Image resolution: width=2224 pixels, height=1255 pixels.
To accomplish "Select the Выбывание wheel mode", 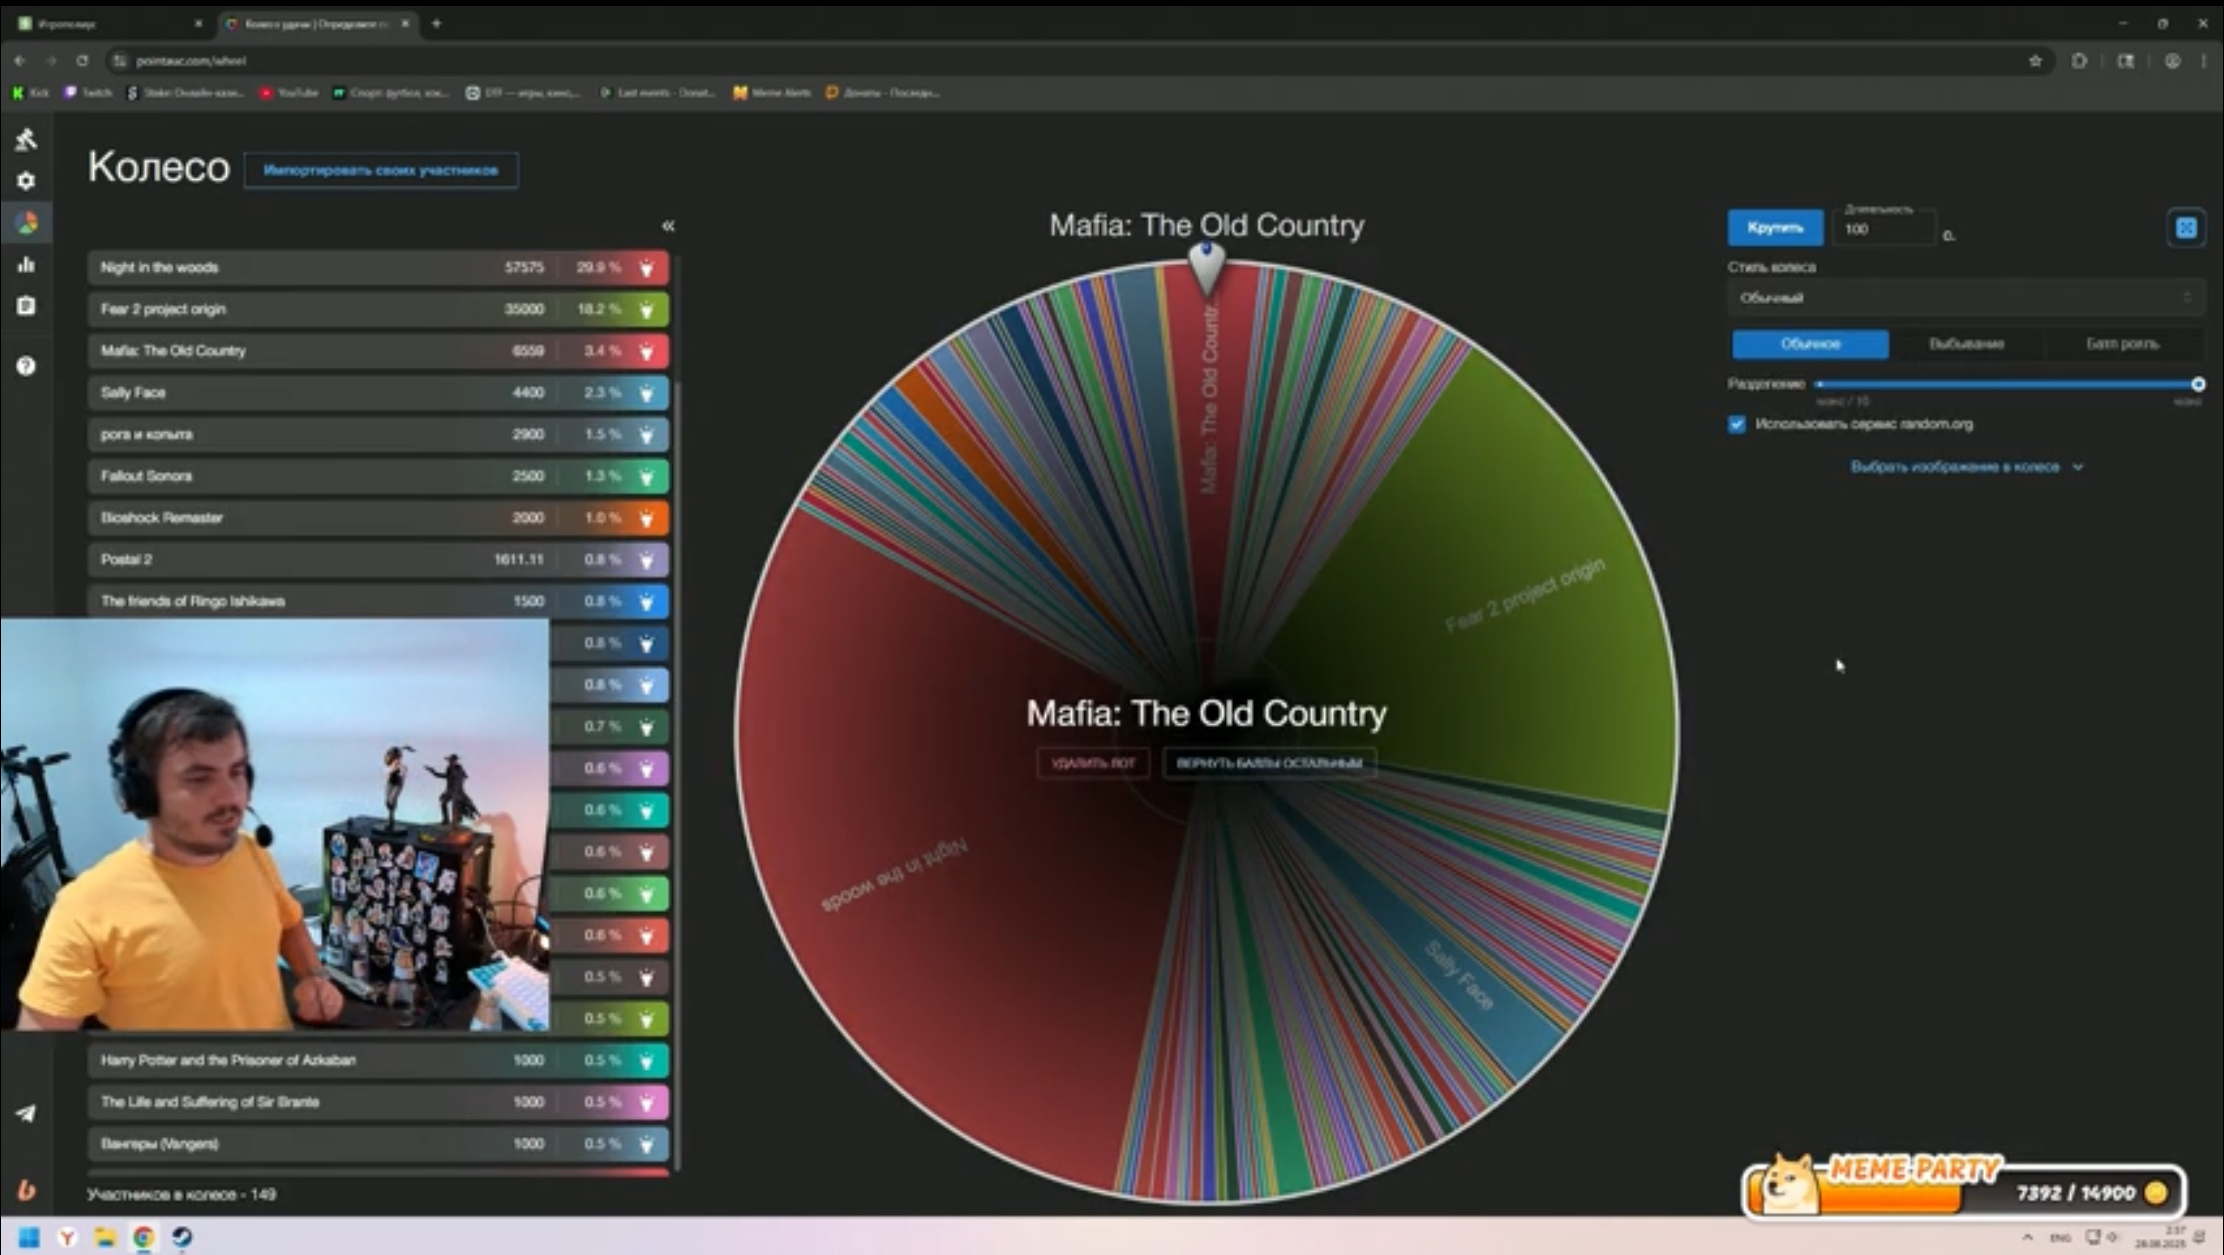I will 1966,344.
